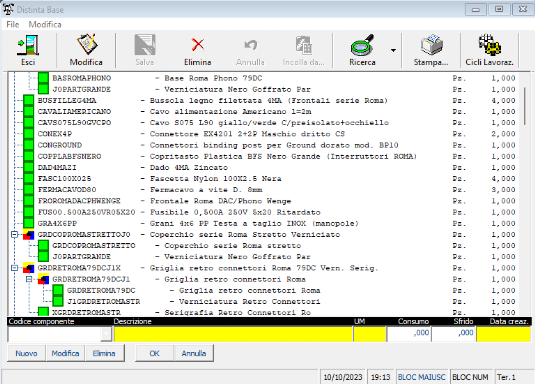The height and width of the screenshot is (384, 535).
Task: Click description 'Fermacavo a vite D. 8mm'
Action: point(206,190)
